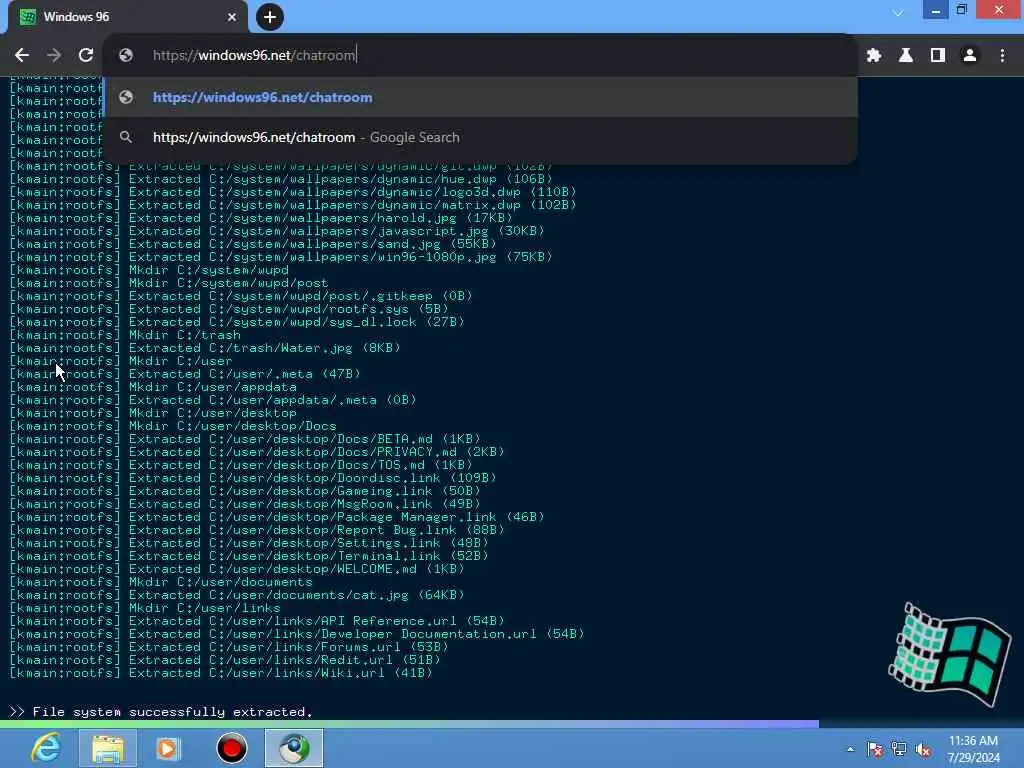Open the Extensions puzzle-piece menu
The width and height of the screenshot is (1024, 768).
click(x=874, y=56)
